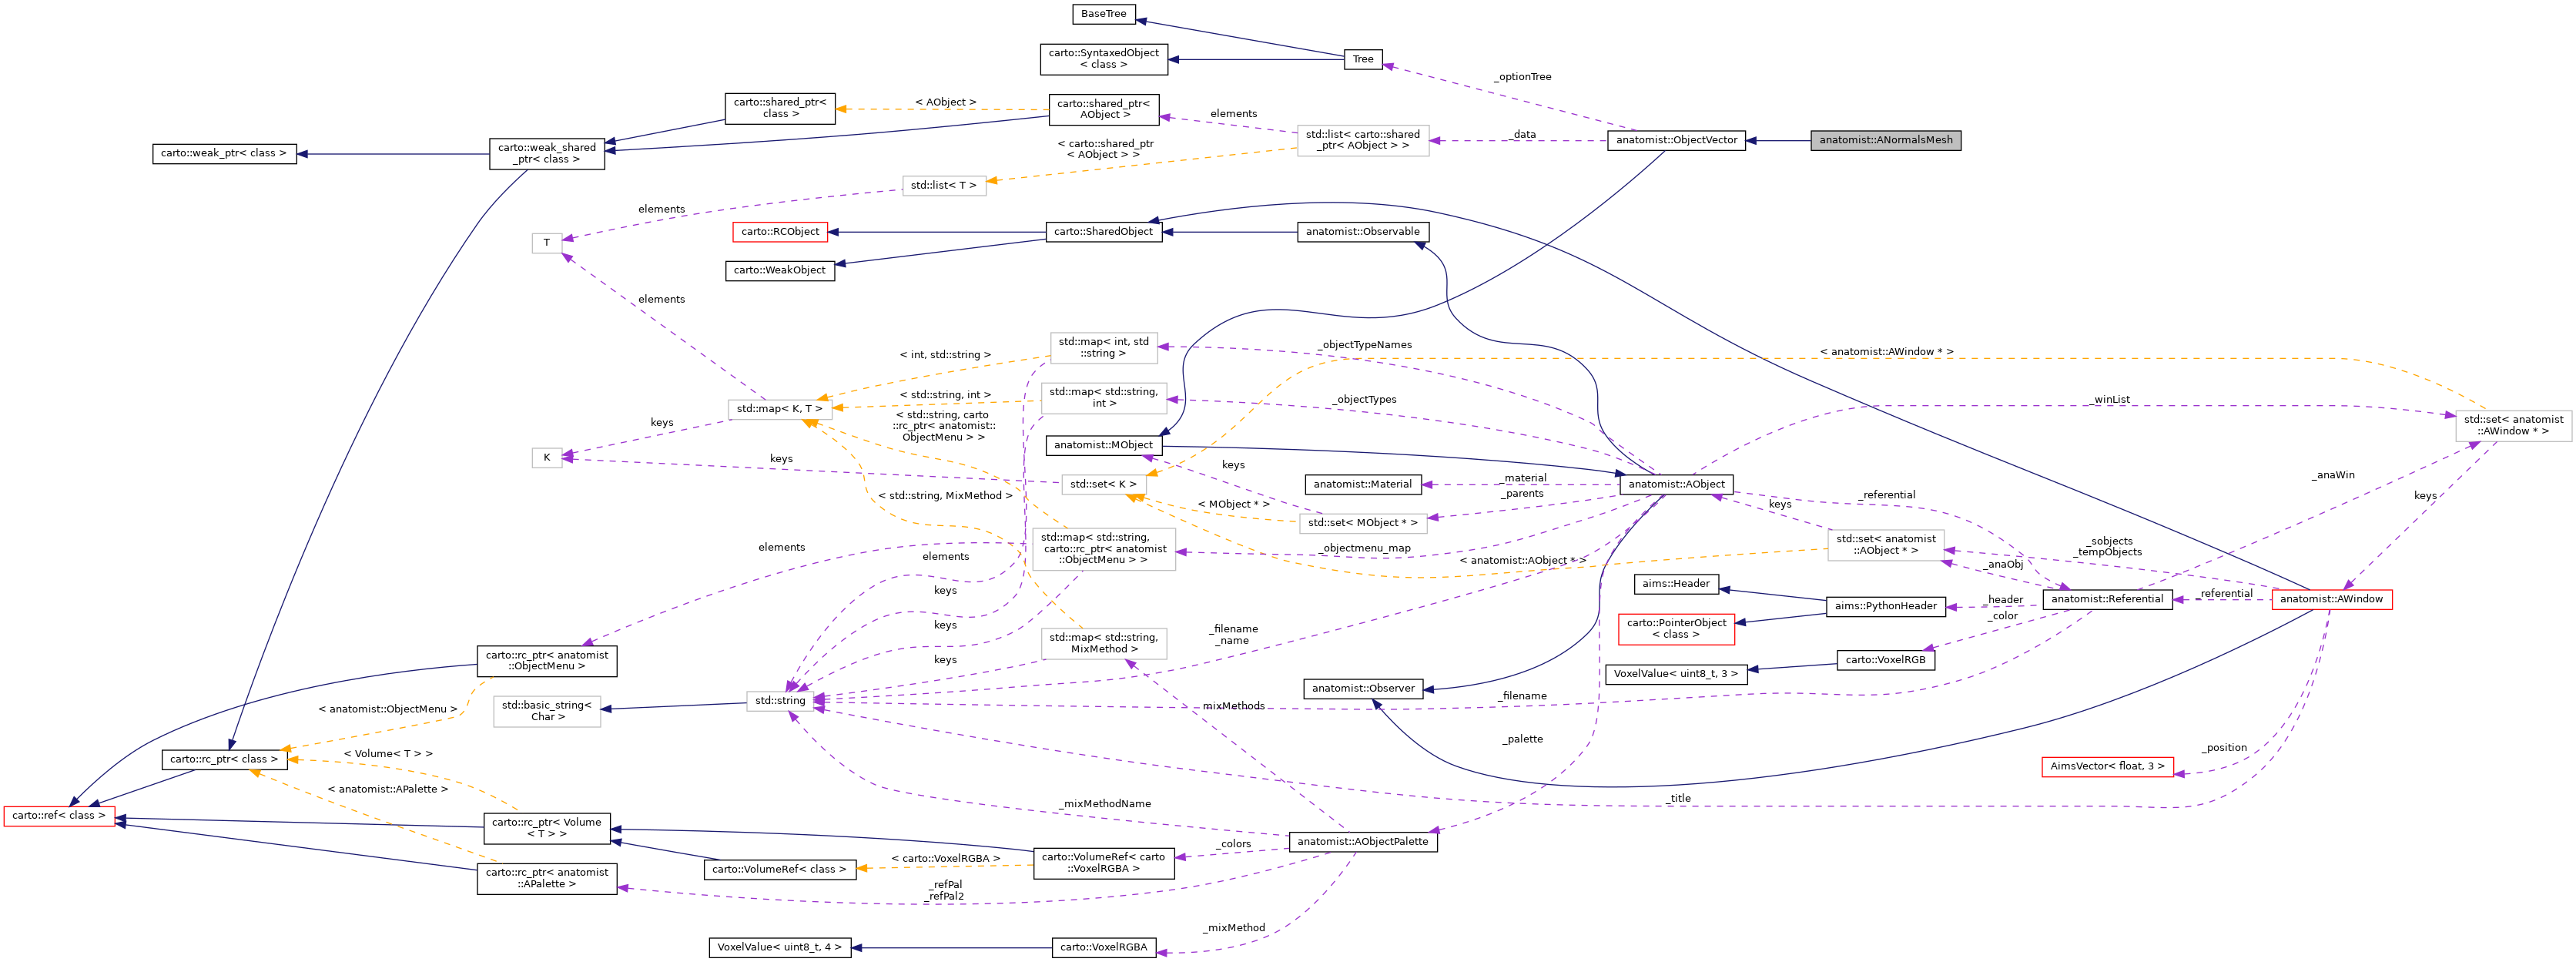Open carto::VolumeRef< carto::VoxelRGBA > node
Screen dimensions: 2576x962
click(x=1104, y=864)
